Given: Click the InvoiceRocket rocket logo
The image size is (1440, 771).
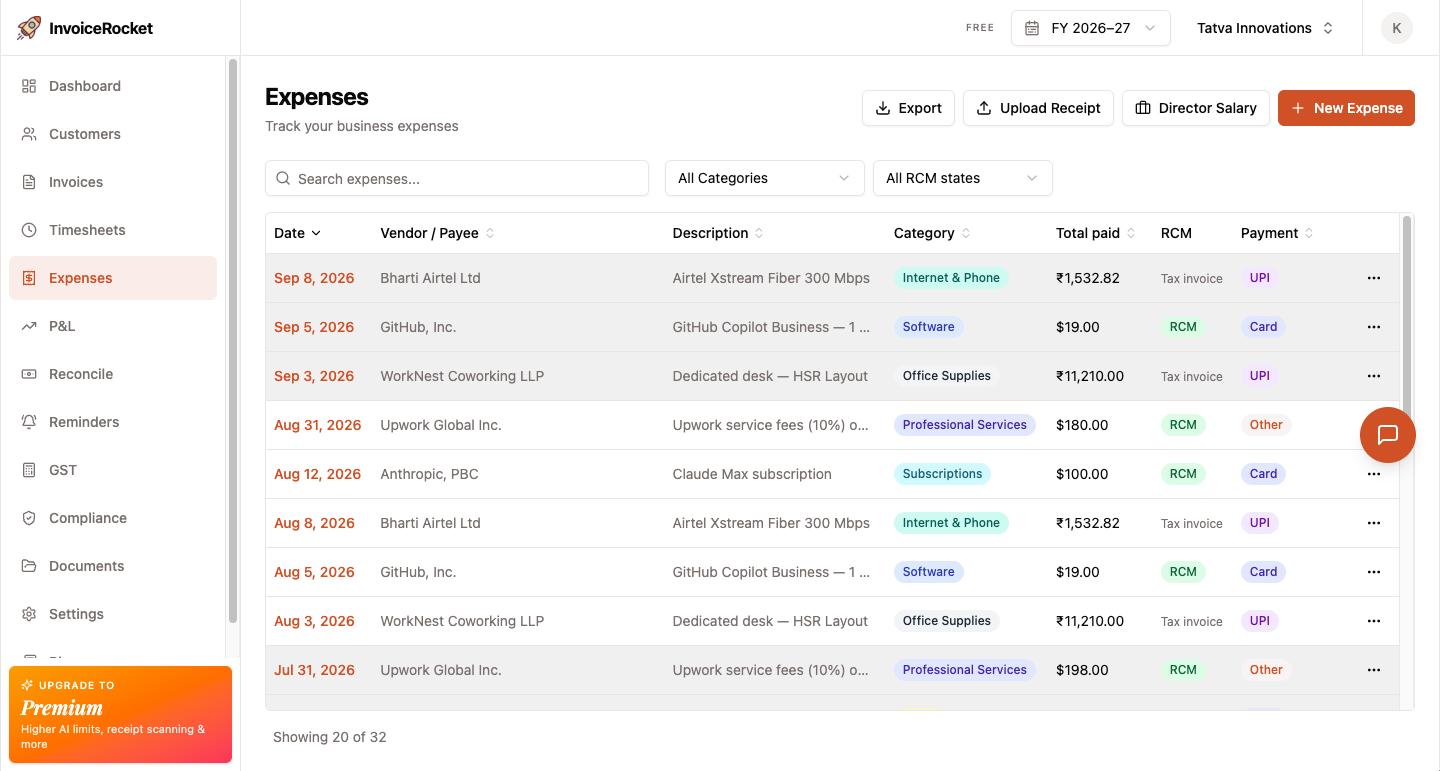Looking at the screenshot, I should point(29,28).
